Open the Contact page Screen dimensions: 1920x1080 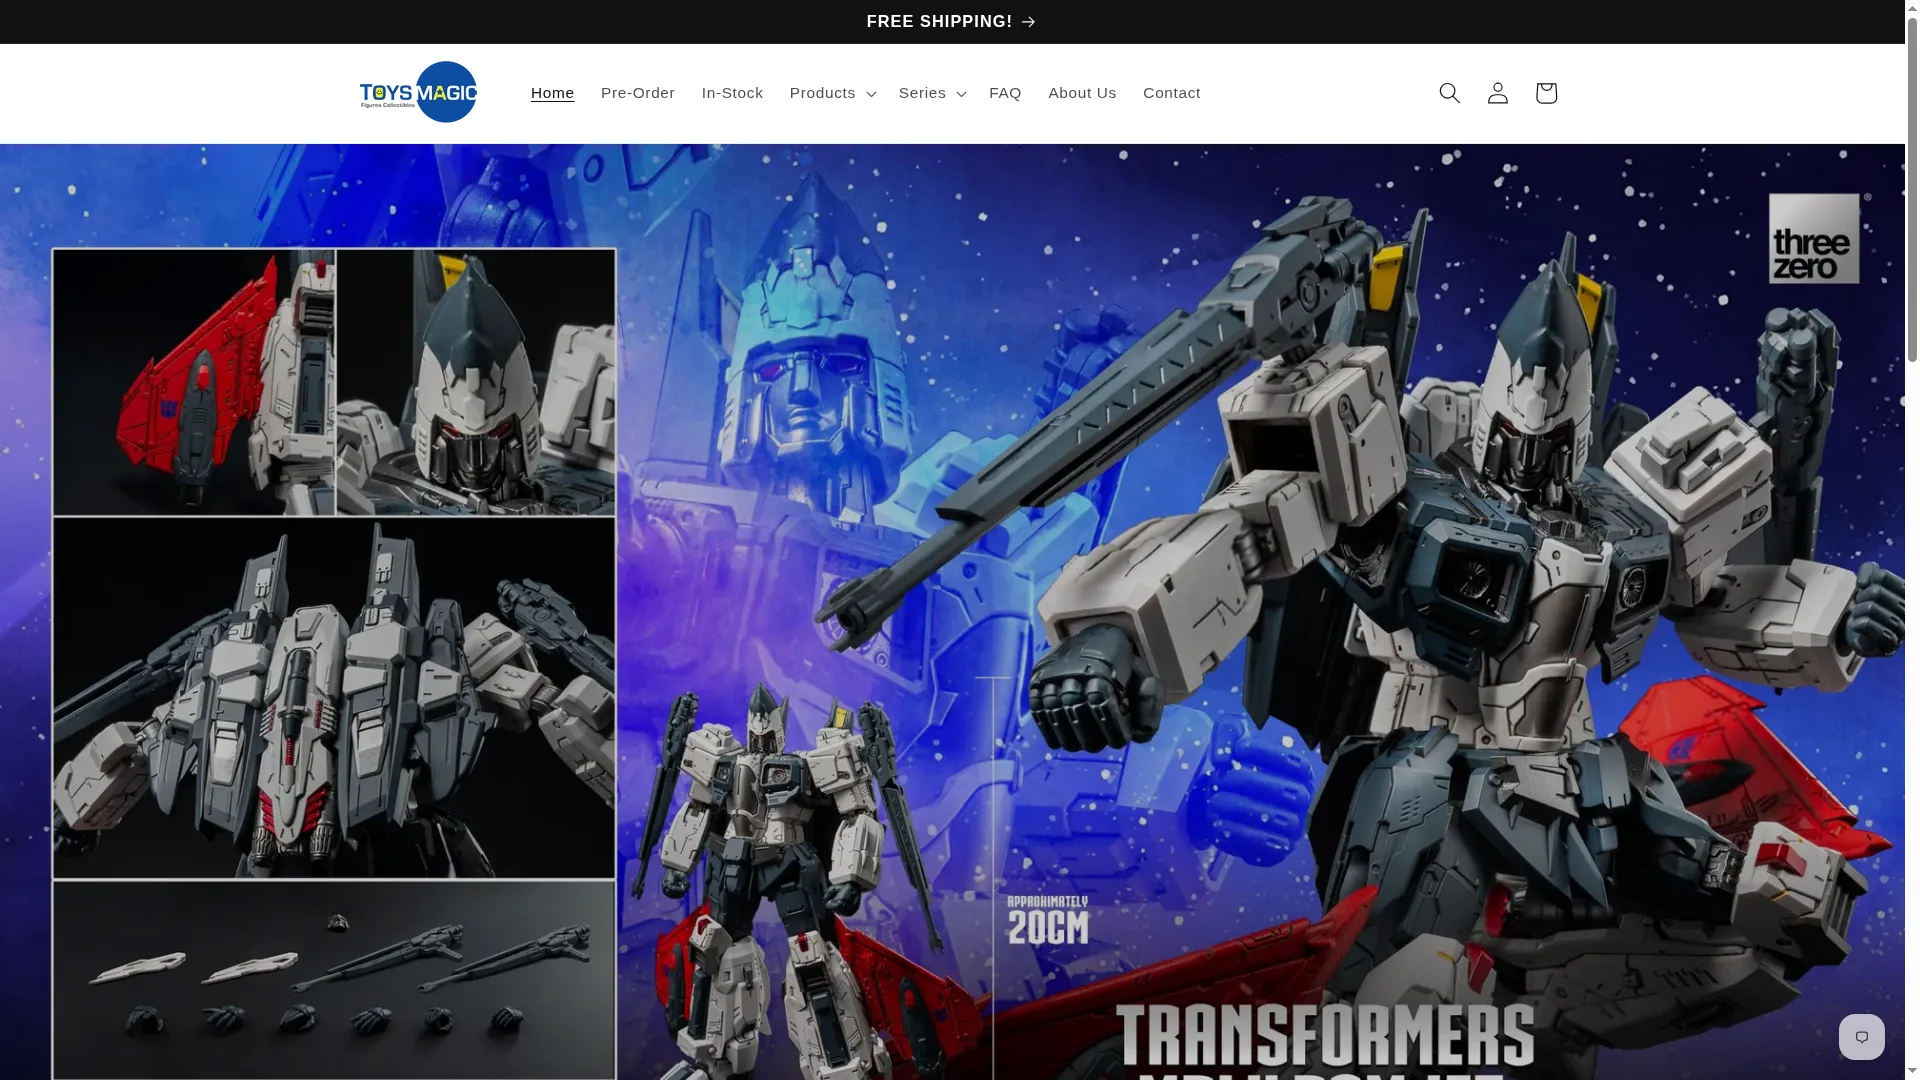tap(1171, 93)
